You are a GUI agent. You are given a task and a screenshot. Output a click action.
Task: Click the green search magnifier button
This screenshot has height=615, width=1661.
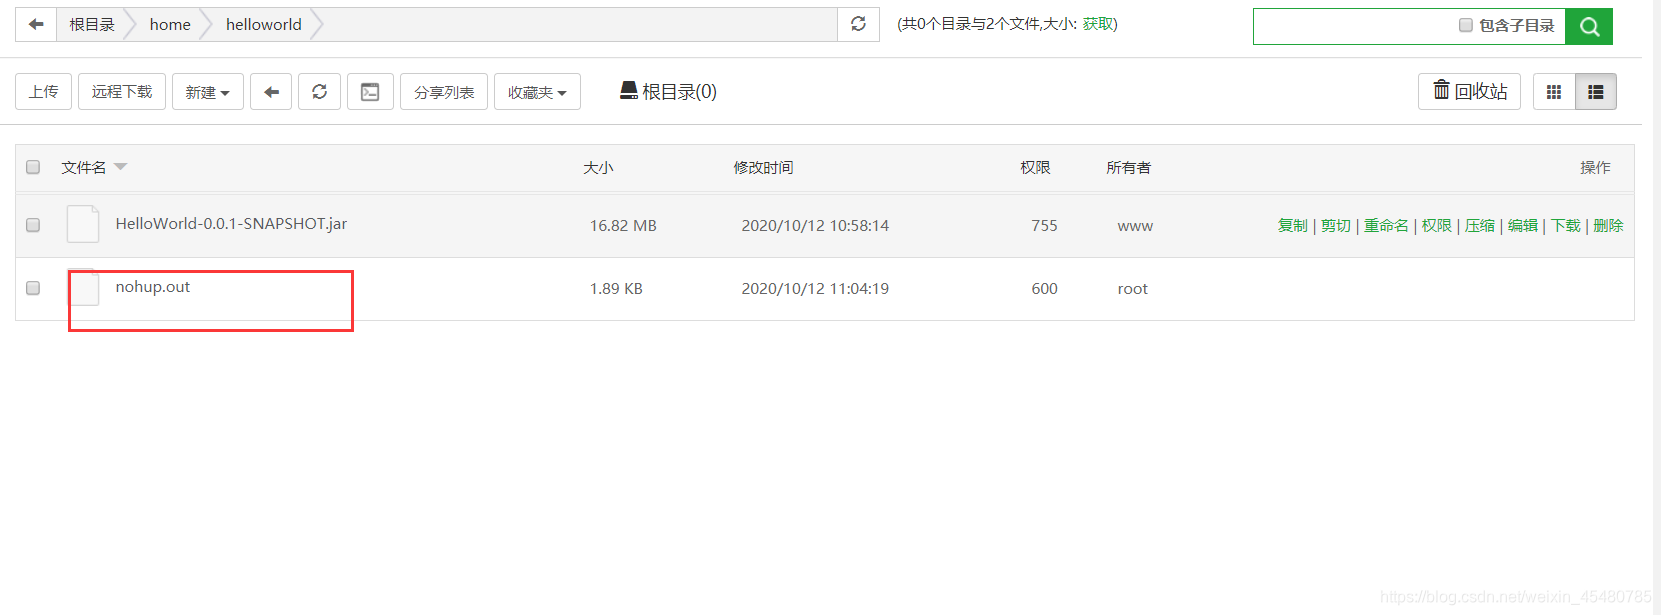click(1589, 27)
